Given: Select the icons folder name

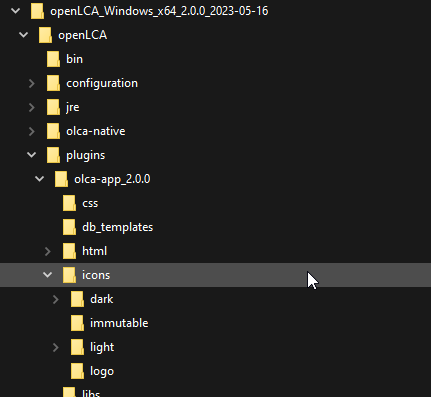Looking at the screenshot, I should click(96, 275).
